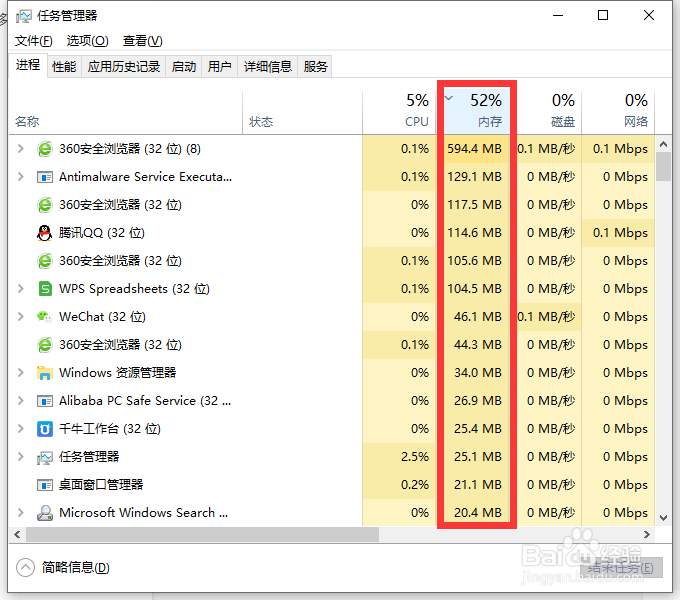Expand the WPS Spreadsheets process group
Screen dimensions: 680x600
coord(20,288)
